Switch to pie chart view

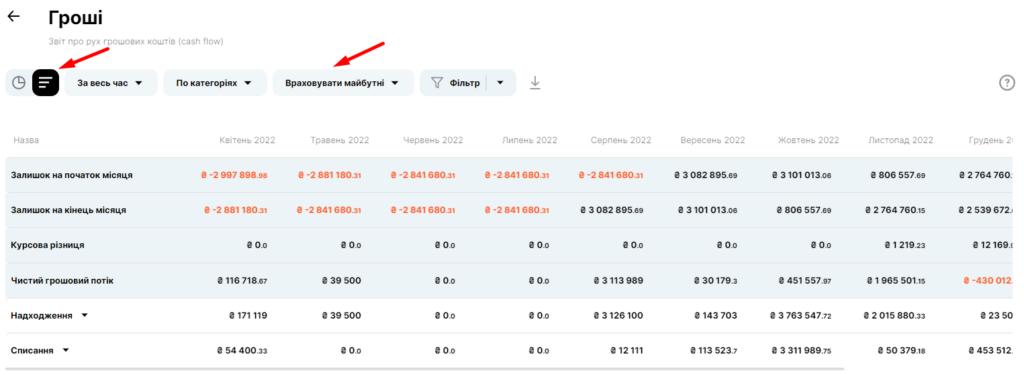click(19, 83)
